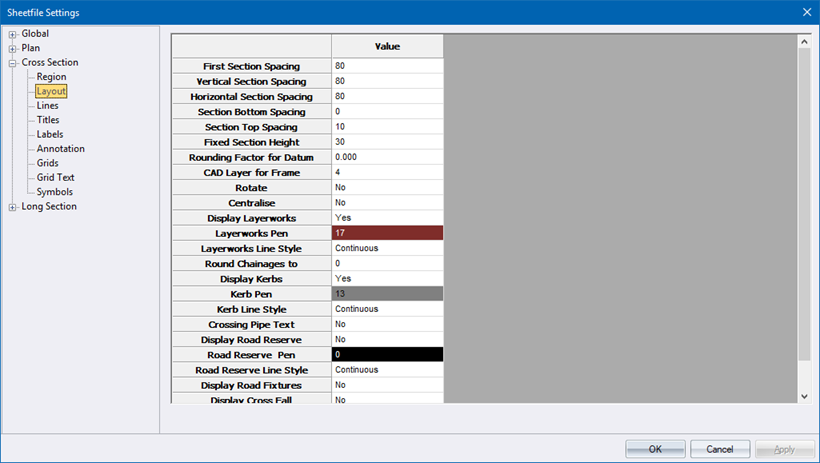Expand the Plan tree node
Viewport: 820px width, 463px height.
[13, 48]
